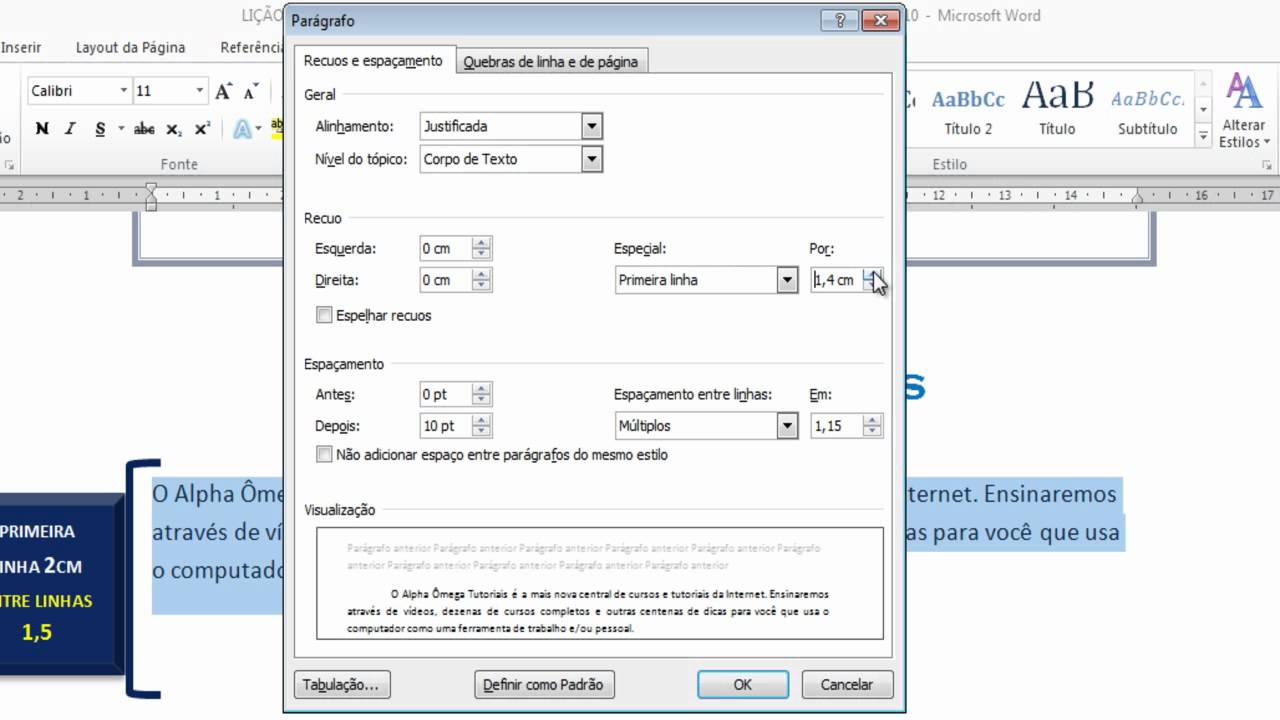
Task: Decrease Depois spacing value
Action: click(482, 432)
